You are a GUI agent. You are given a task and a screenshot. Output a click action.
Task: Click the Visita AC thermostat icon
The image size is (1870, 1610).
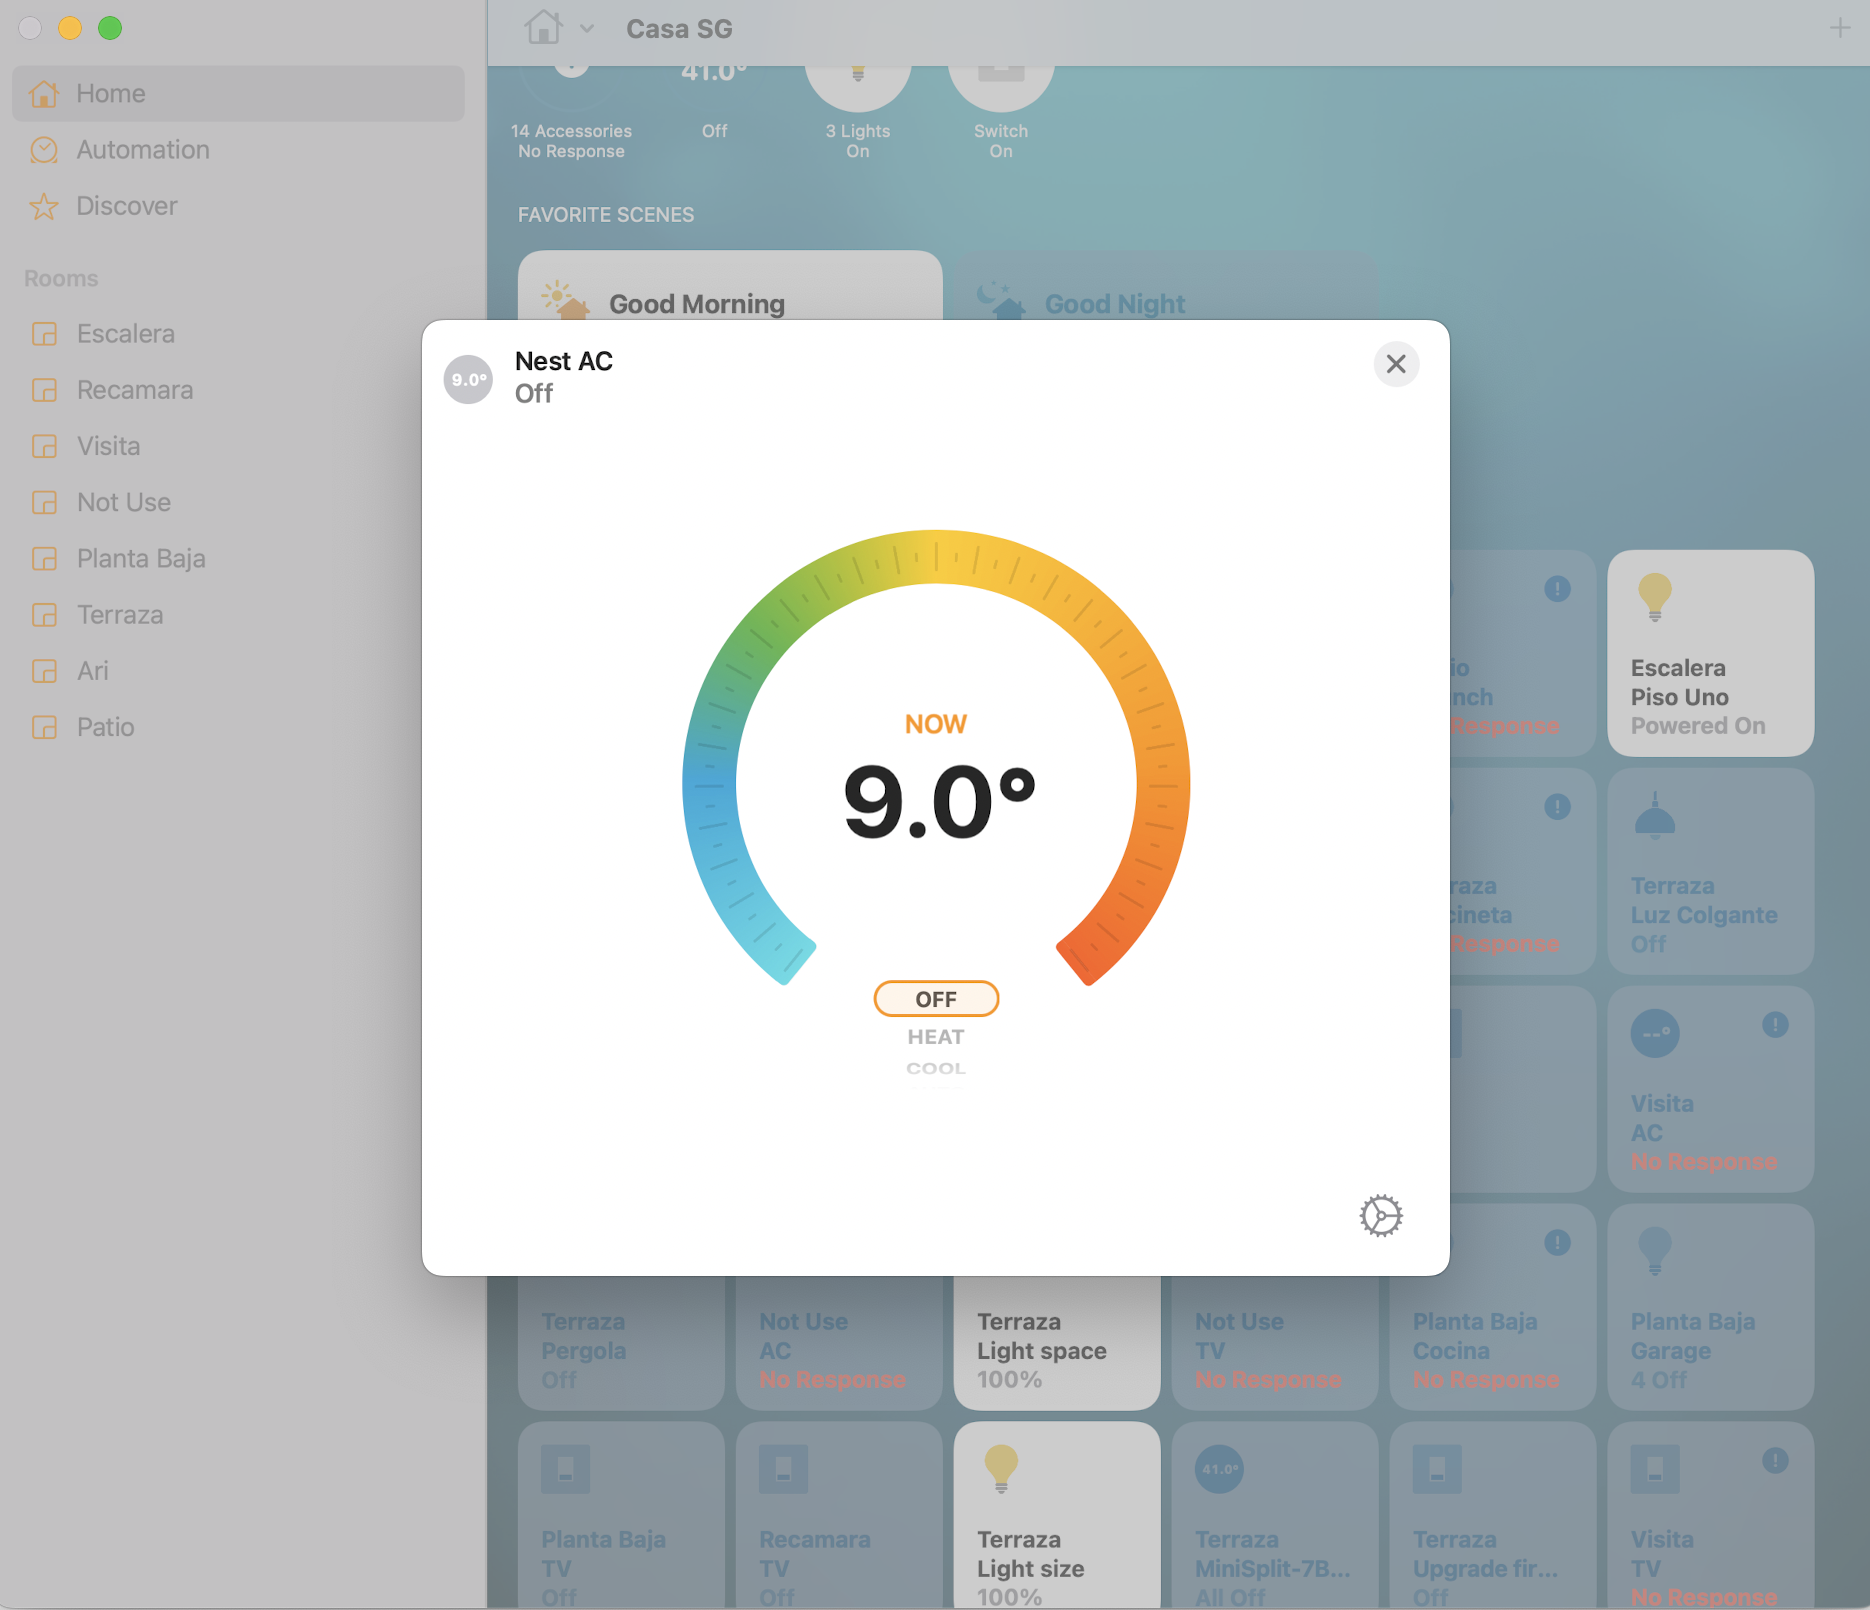[x=1655, y=1033]
